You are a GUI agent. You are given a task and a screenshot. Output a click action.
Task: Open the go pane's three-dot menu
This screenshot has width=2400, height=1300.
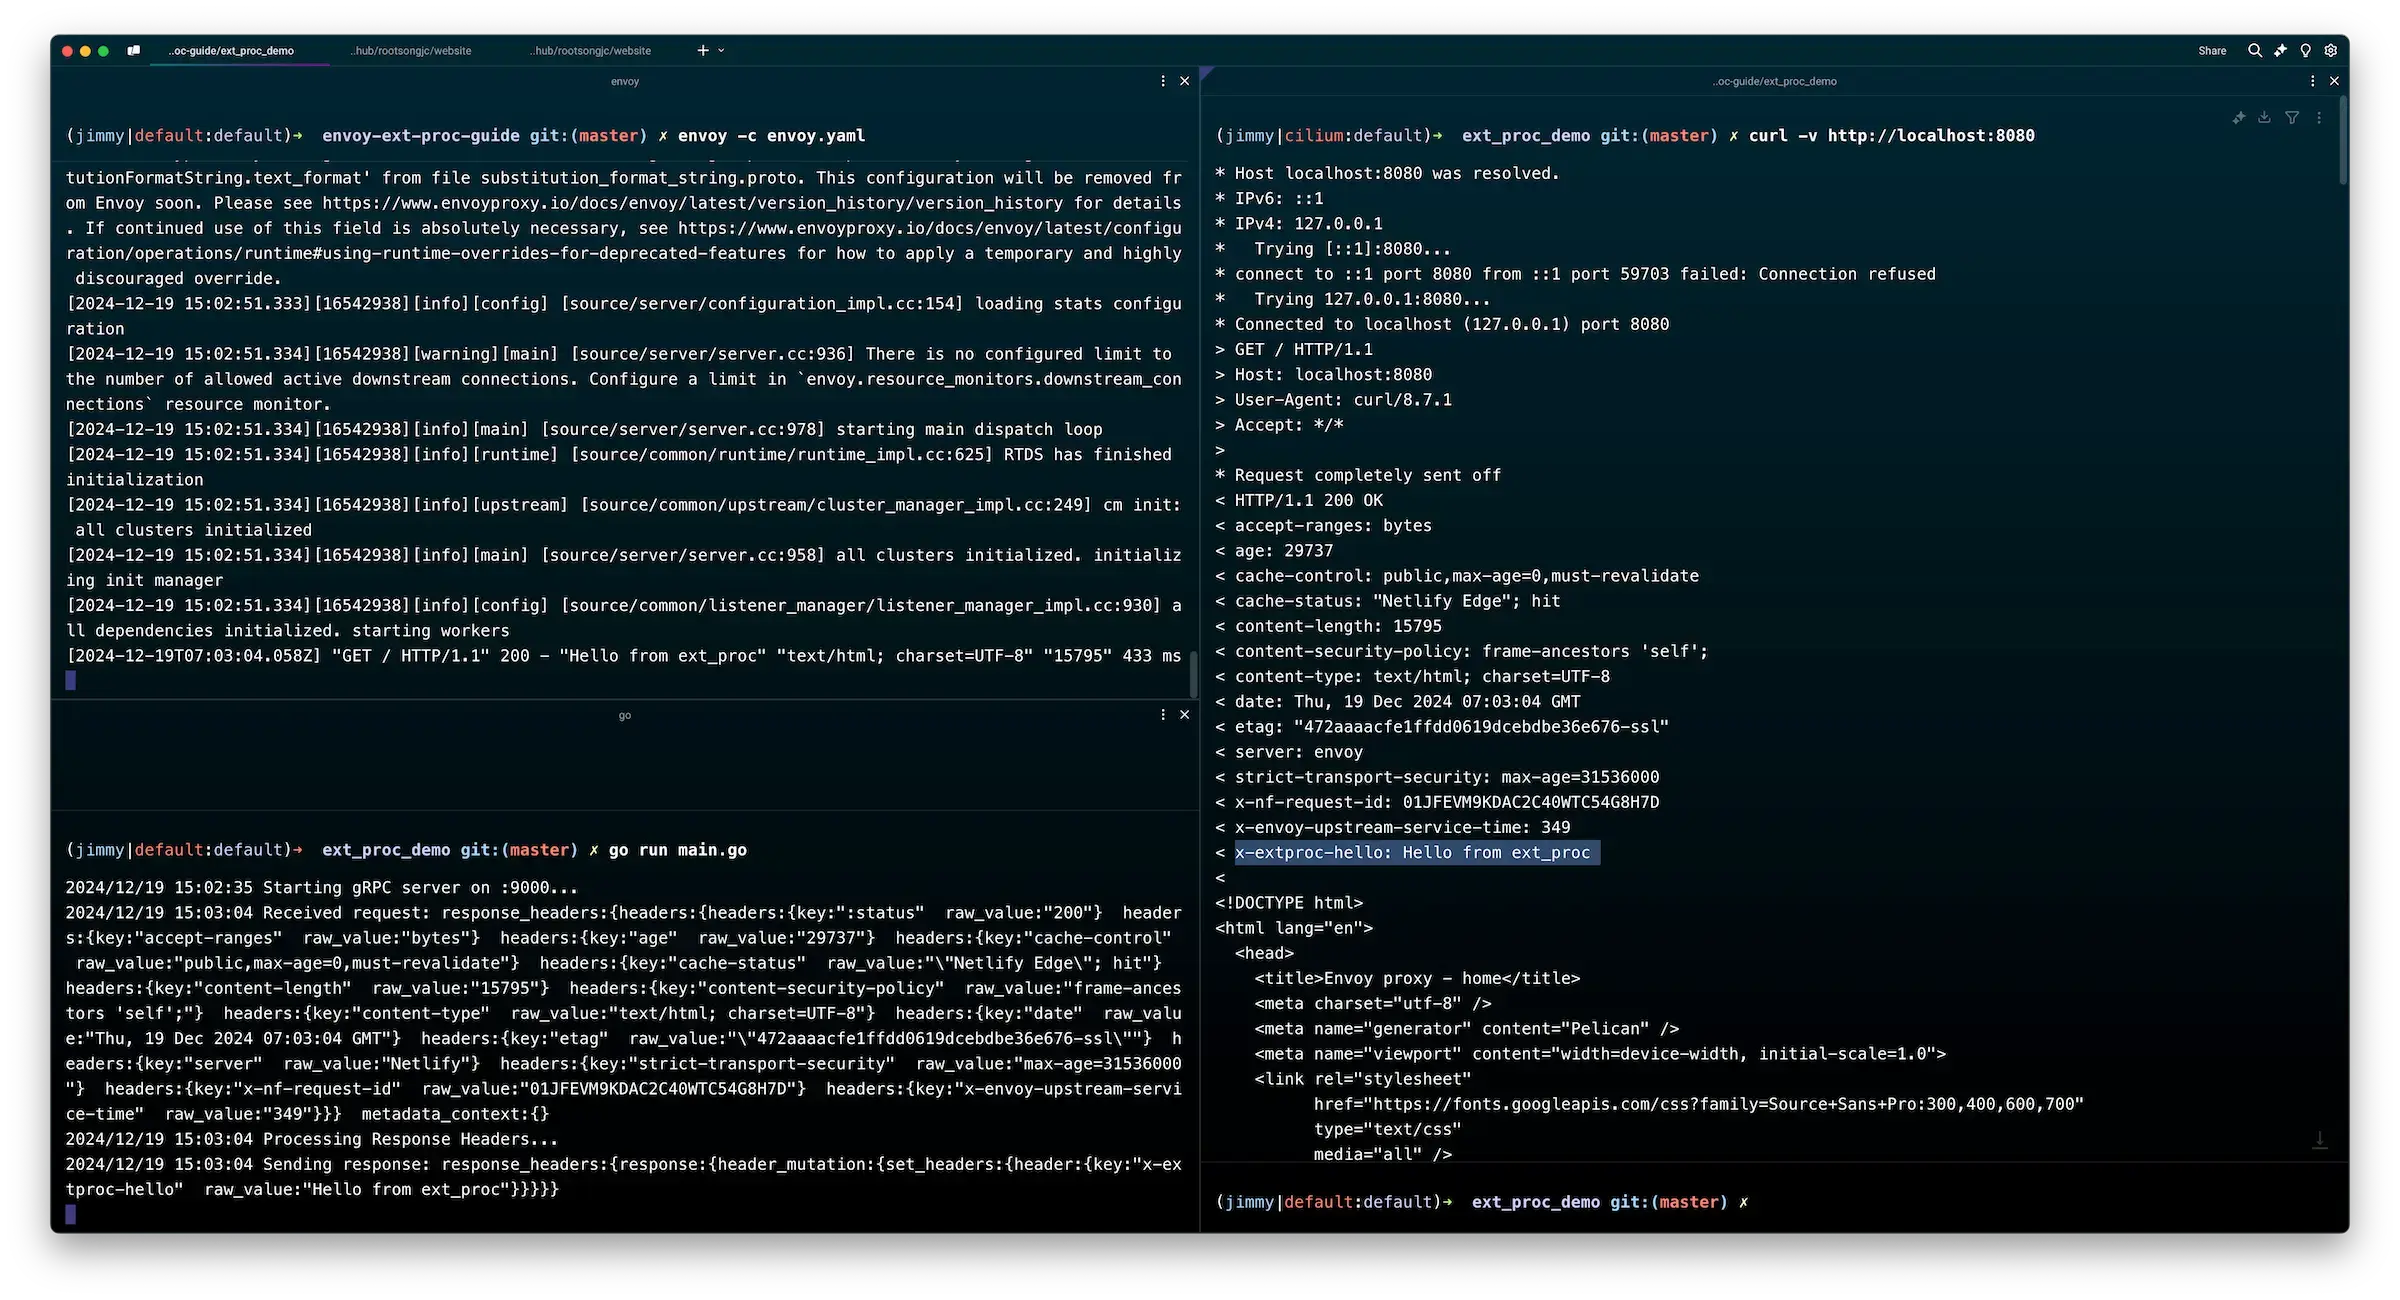1163,715
